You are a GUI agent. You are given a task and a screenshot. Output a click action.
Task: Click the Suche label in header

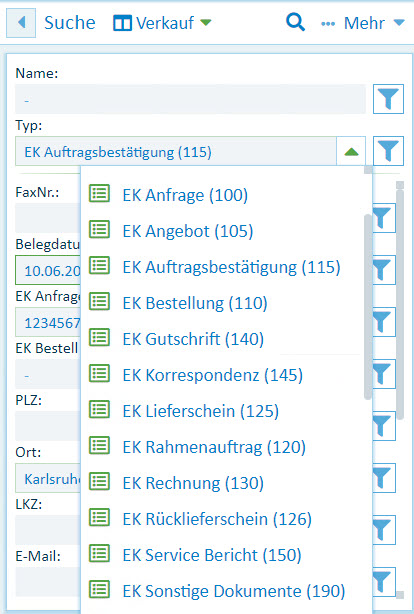pyautogui.click(x=70, y=23)
